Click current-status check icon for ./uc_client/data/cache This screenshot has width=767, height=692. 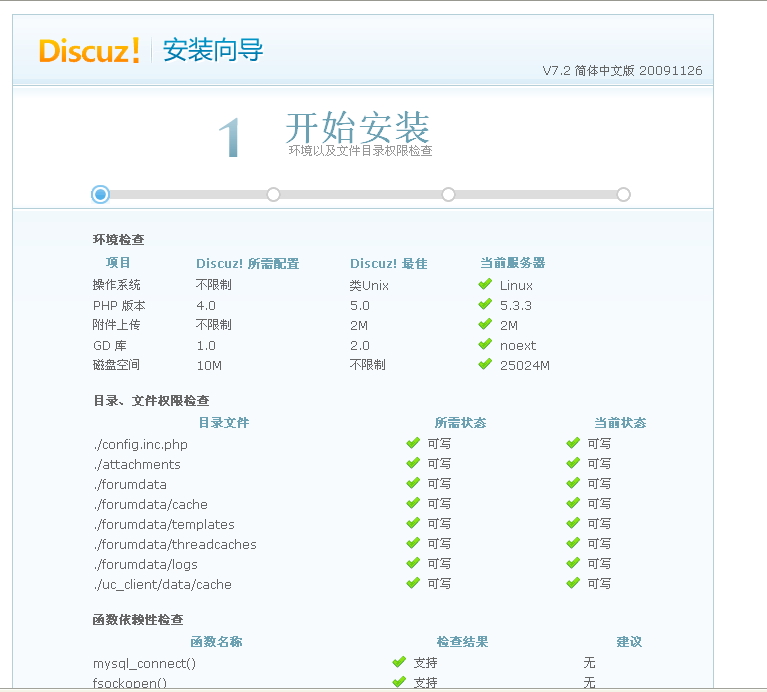[573, 583]
